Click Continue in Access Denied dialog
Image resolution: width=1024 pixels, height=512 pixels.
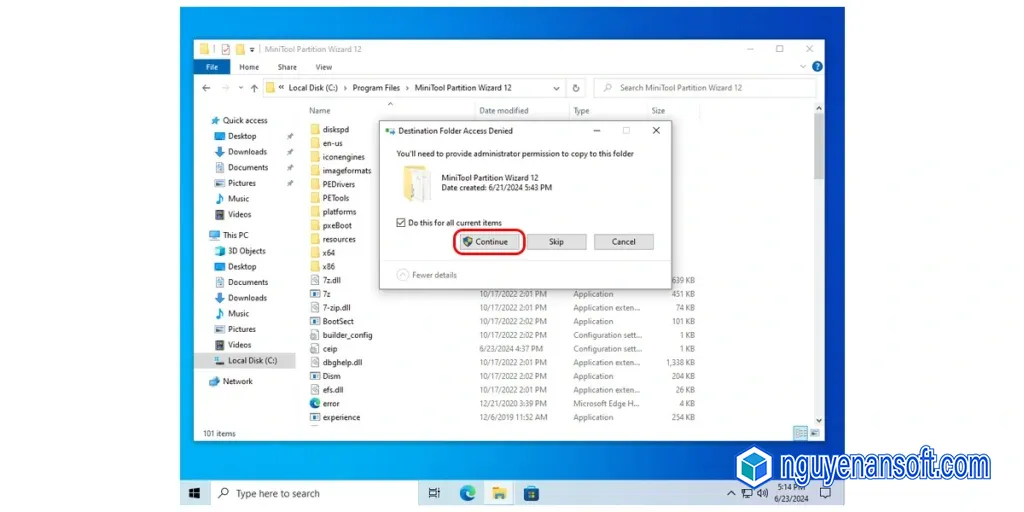(x=488, y=242)
